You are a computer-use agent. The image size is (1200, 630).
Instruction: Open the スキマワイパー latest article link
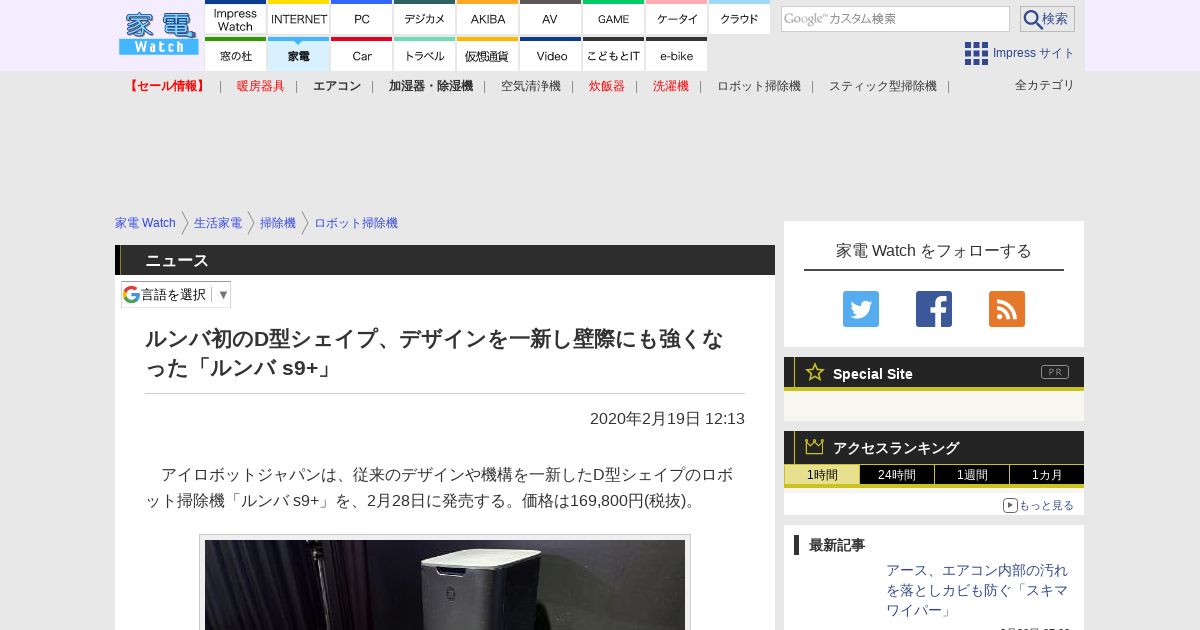(977, 590)
